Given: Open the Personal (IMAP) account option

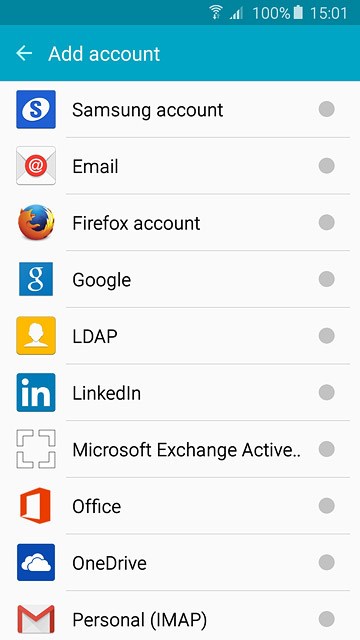Looking at the screenshot, I should tap(180, 617).
